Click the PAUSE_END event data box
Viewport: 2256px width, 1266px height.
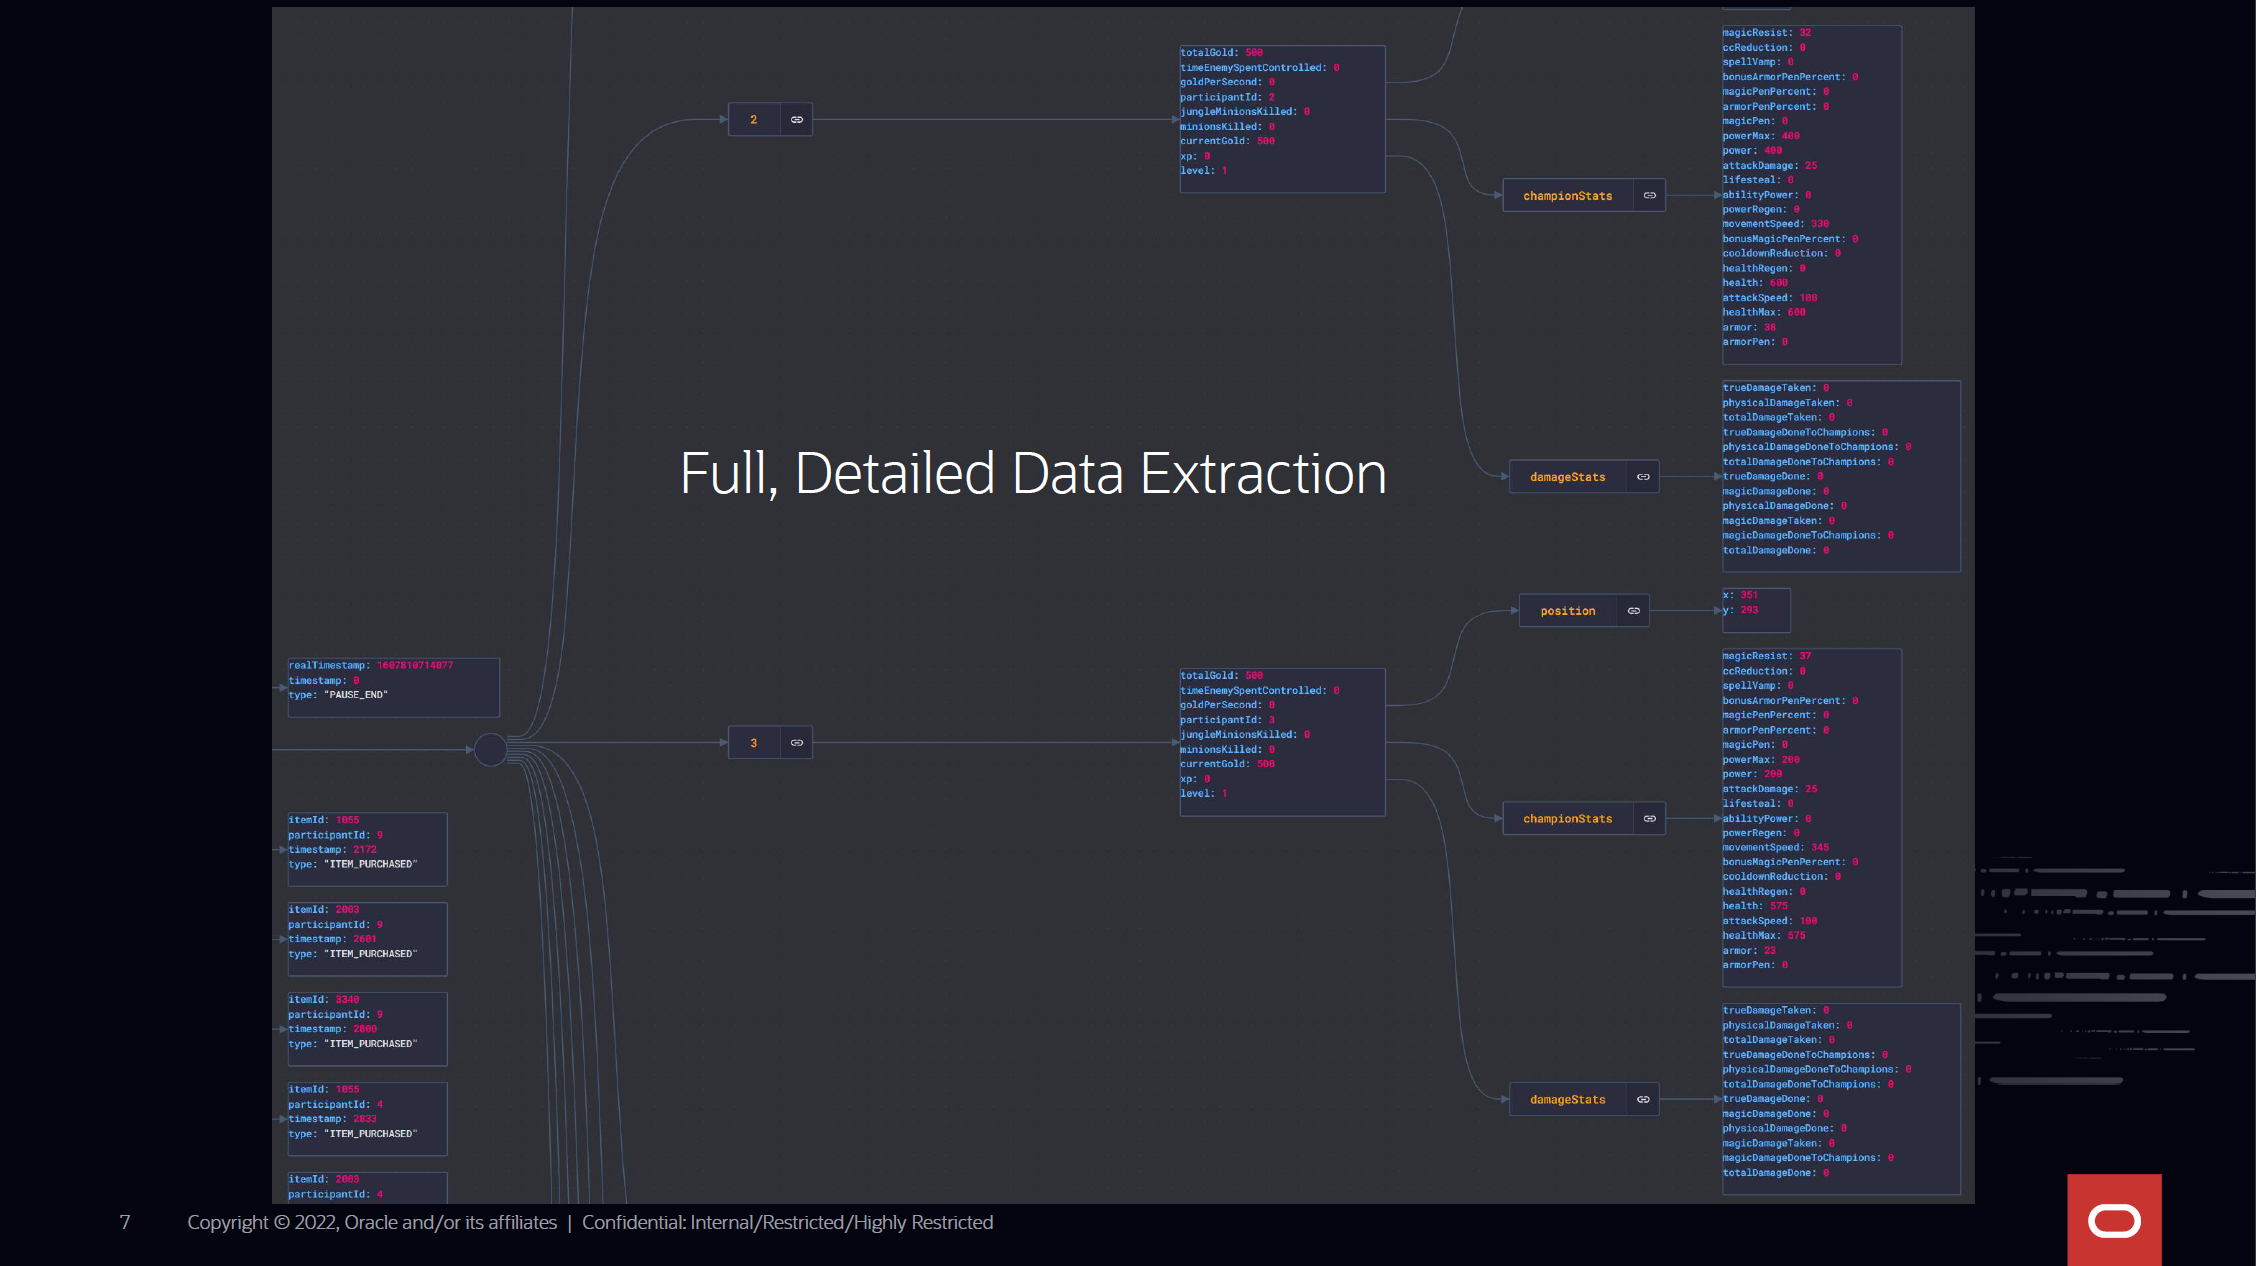(393, 687)
